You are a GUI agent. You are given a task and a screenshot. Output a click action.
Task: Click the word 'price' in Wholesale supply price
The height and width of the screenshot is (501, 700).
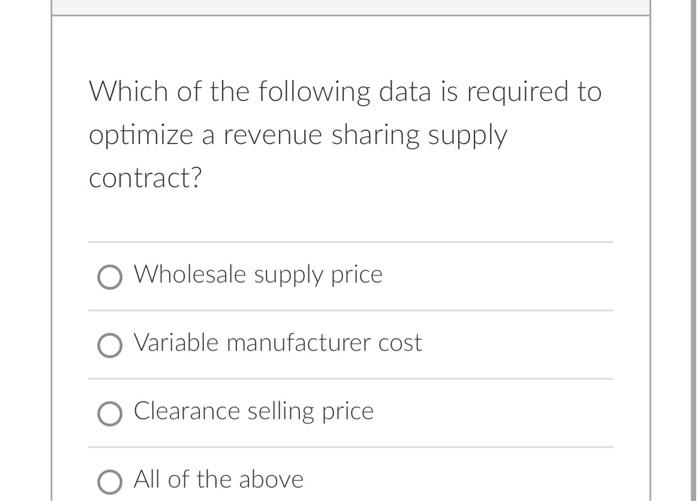[356, 276]
